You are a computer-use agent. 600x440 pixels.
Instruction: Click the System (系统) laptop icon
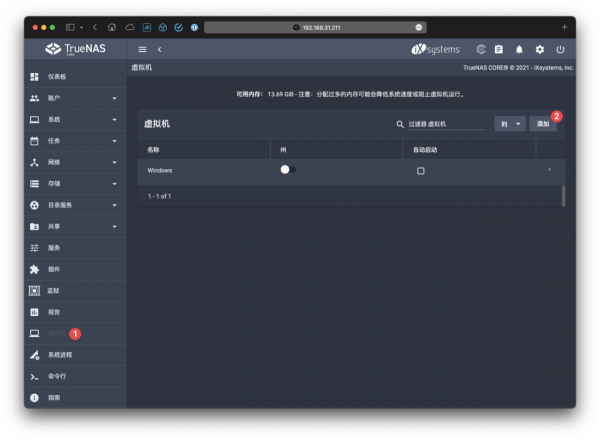pos(34,120)
